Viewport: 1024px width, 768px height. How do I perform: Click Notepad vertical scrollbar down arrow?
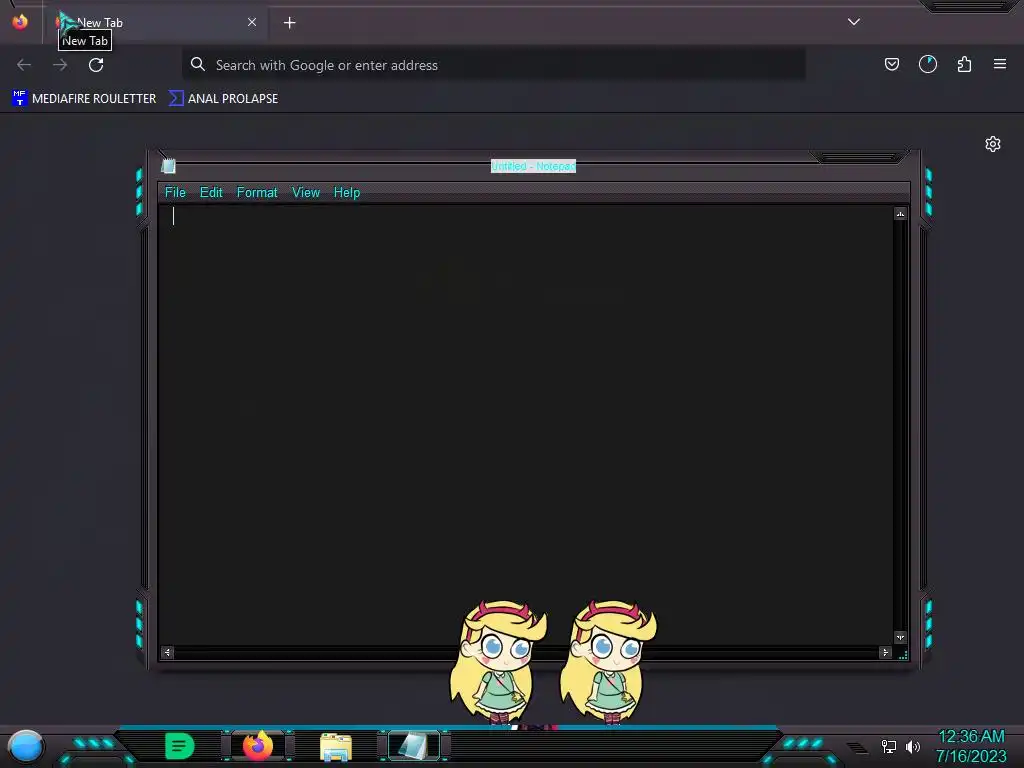(x=901, y=637)
